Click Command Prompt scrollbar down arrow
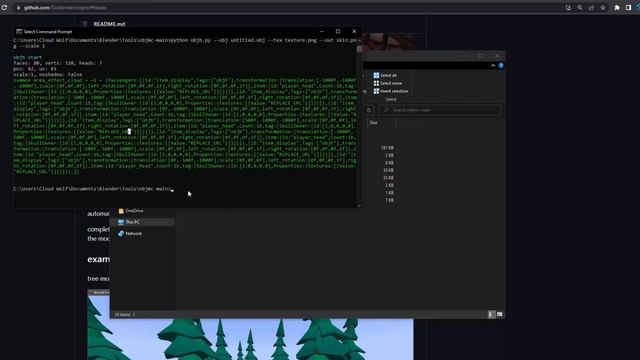 click(x=359, y=205)
